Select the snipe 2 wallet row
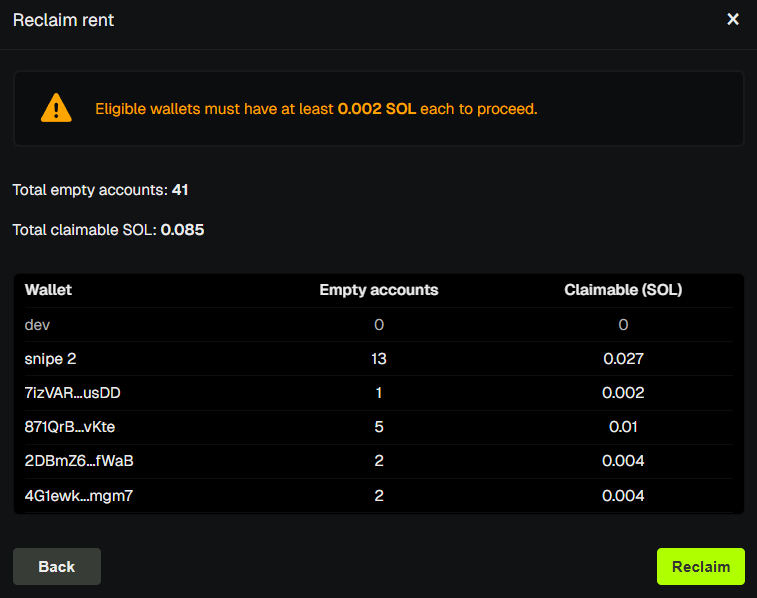 pos(50,359)
